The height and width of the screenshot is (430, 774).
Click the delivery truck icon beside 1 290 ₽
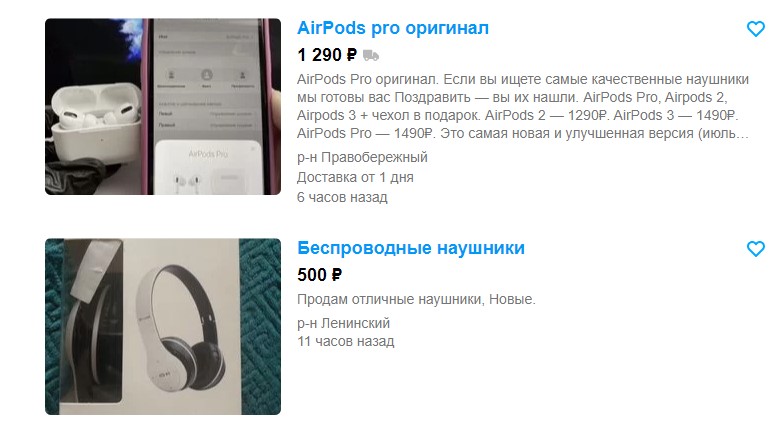tap(371, 55)
